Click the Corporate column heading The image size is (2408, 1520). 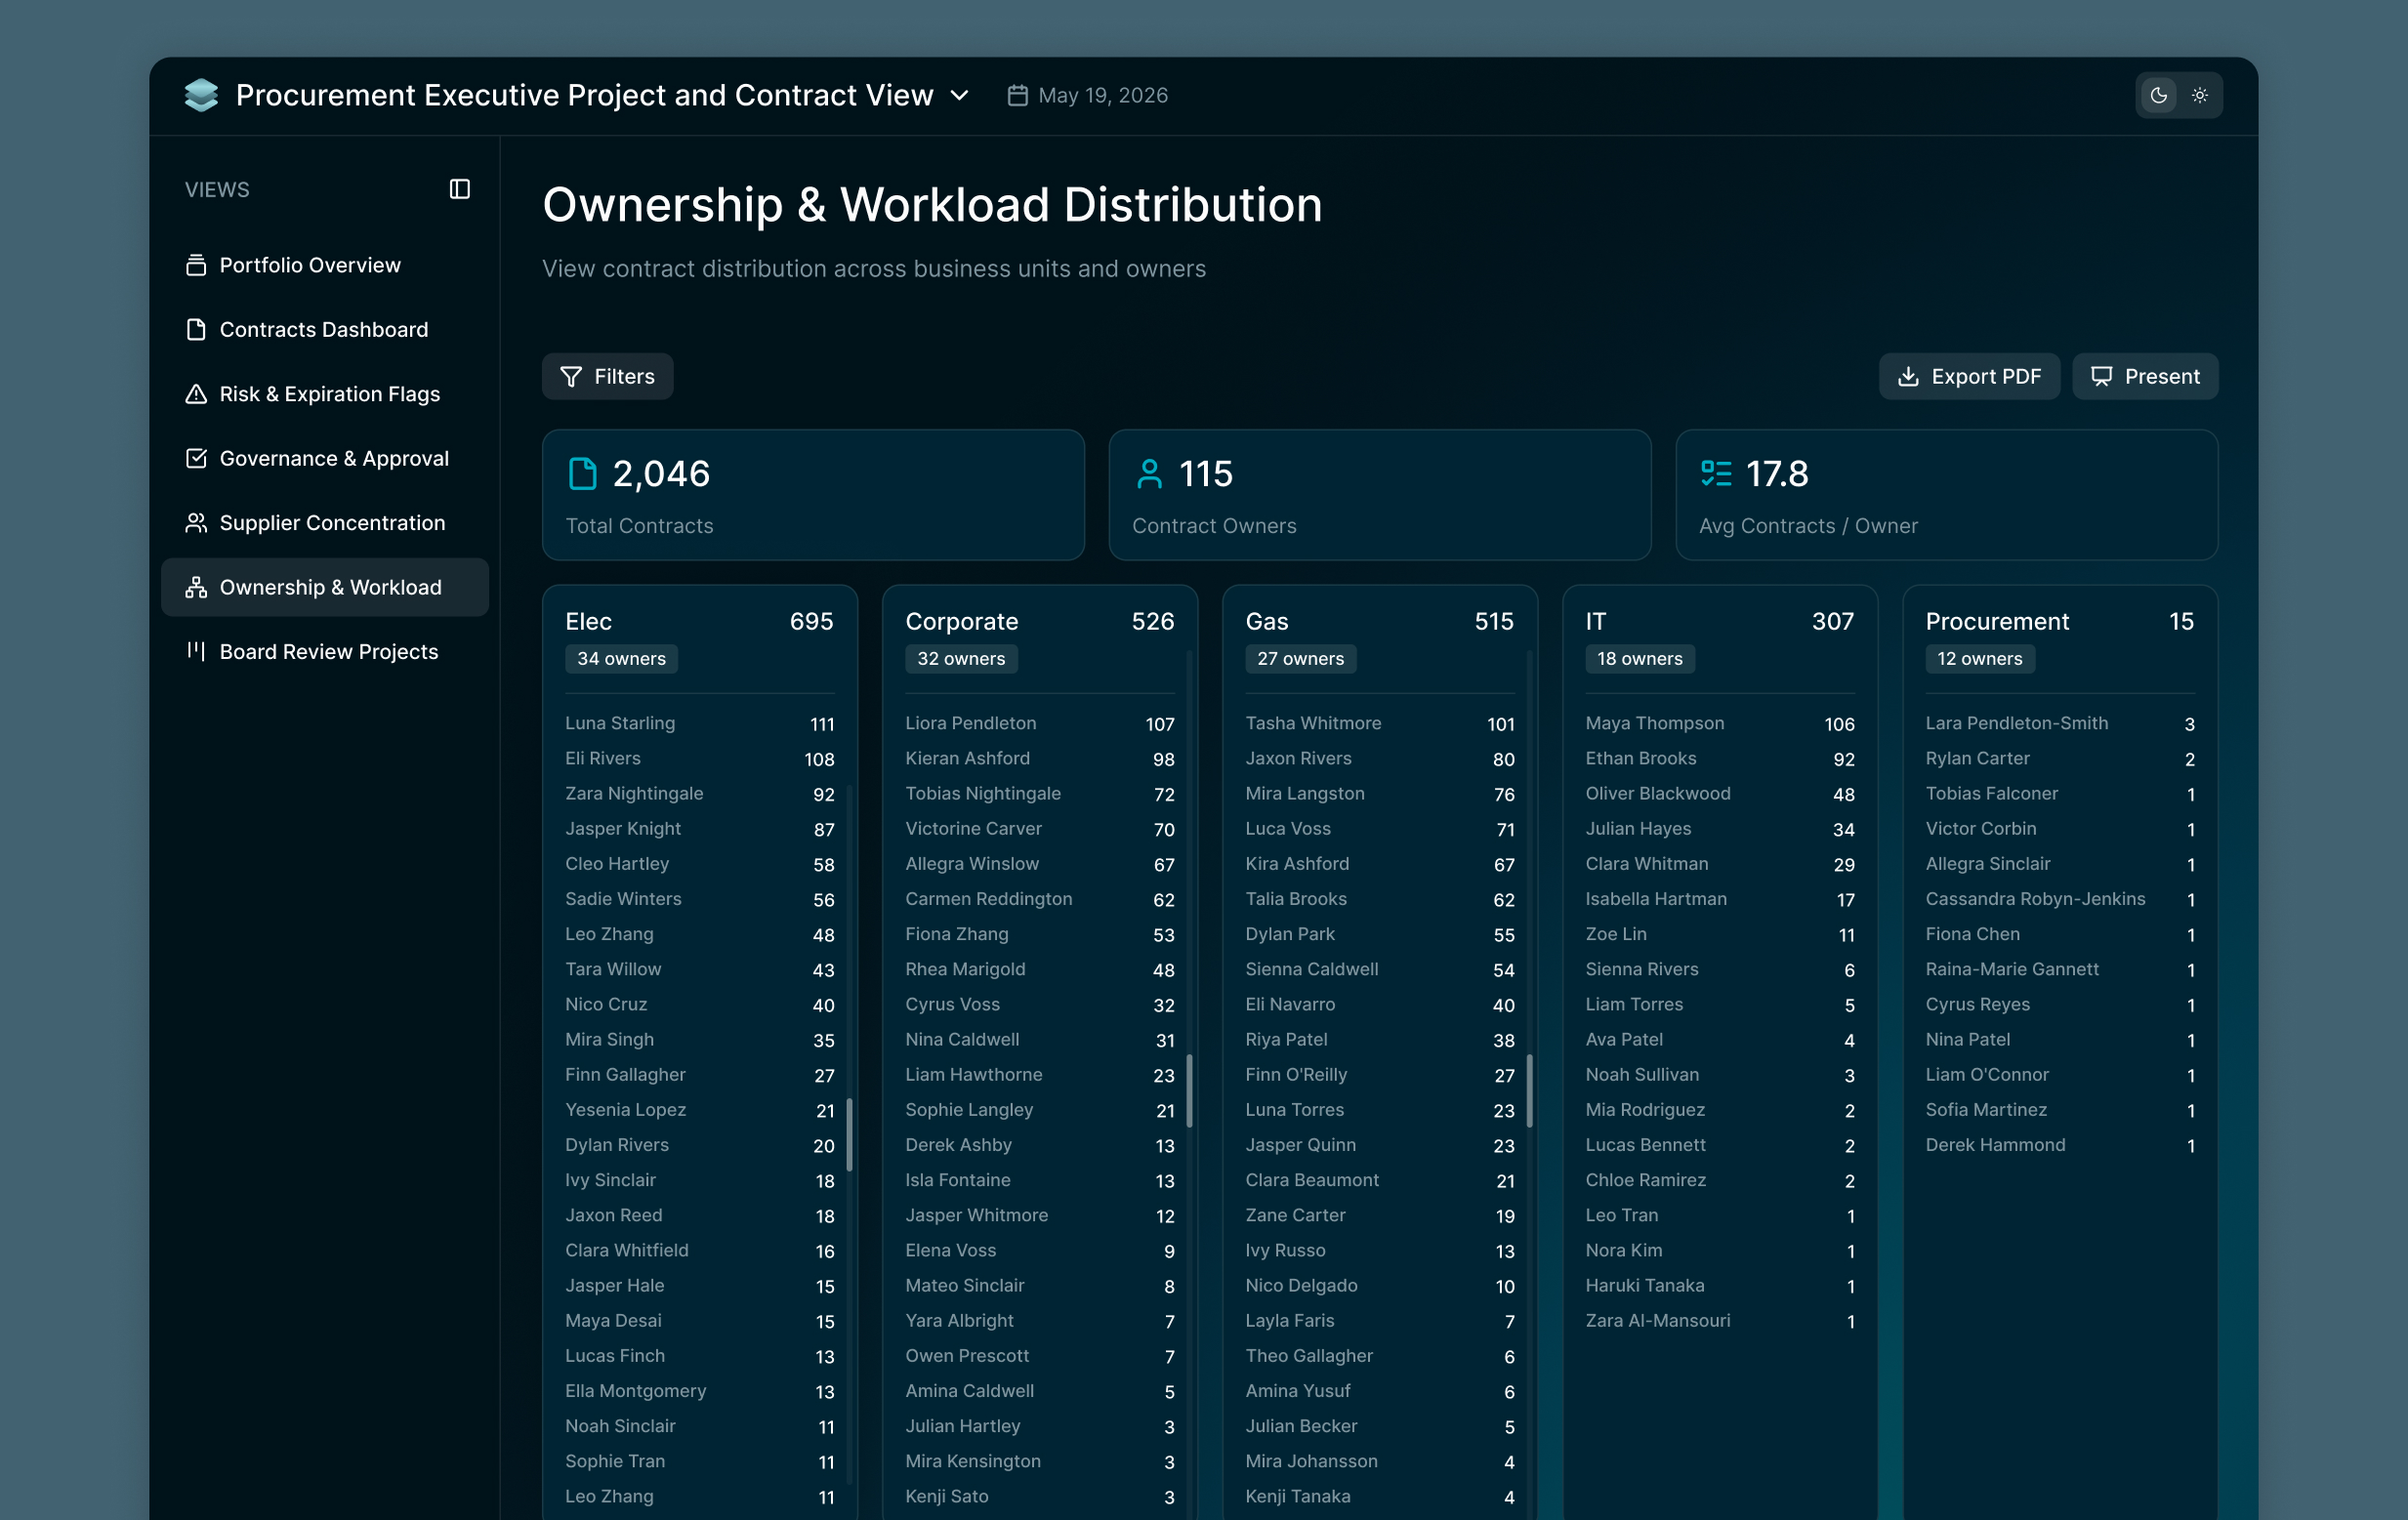[961, 621]
